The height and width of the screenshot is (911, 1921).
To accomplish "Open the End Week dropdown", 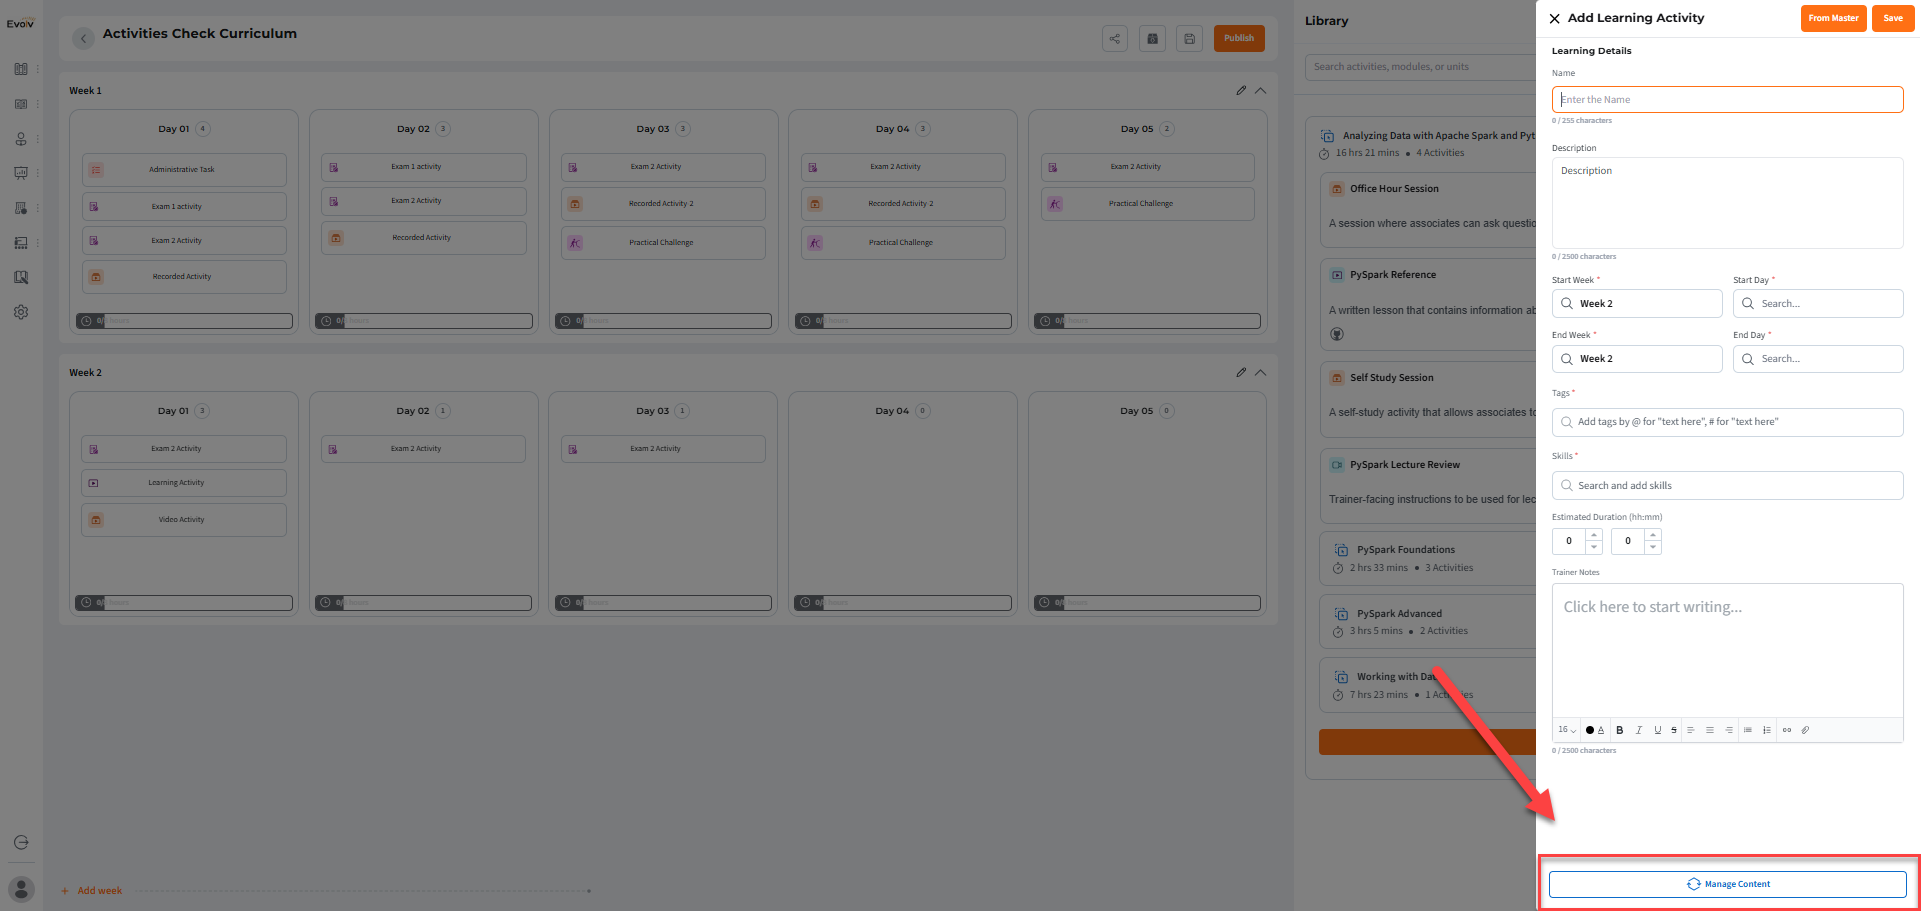I will coord(1637,359).
